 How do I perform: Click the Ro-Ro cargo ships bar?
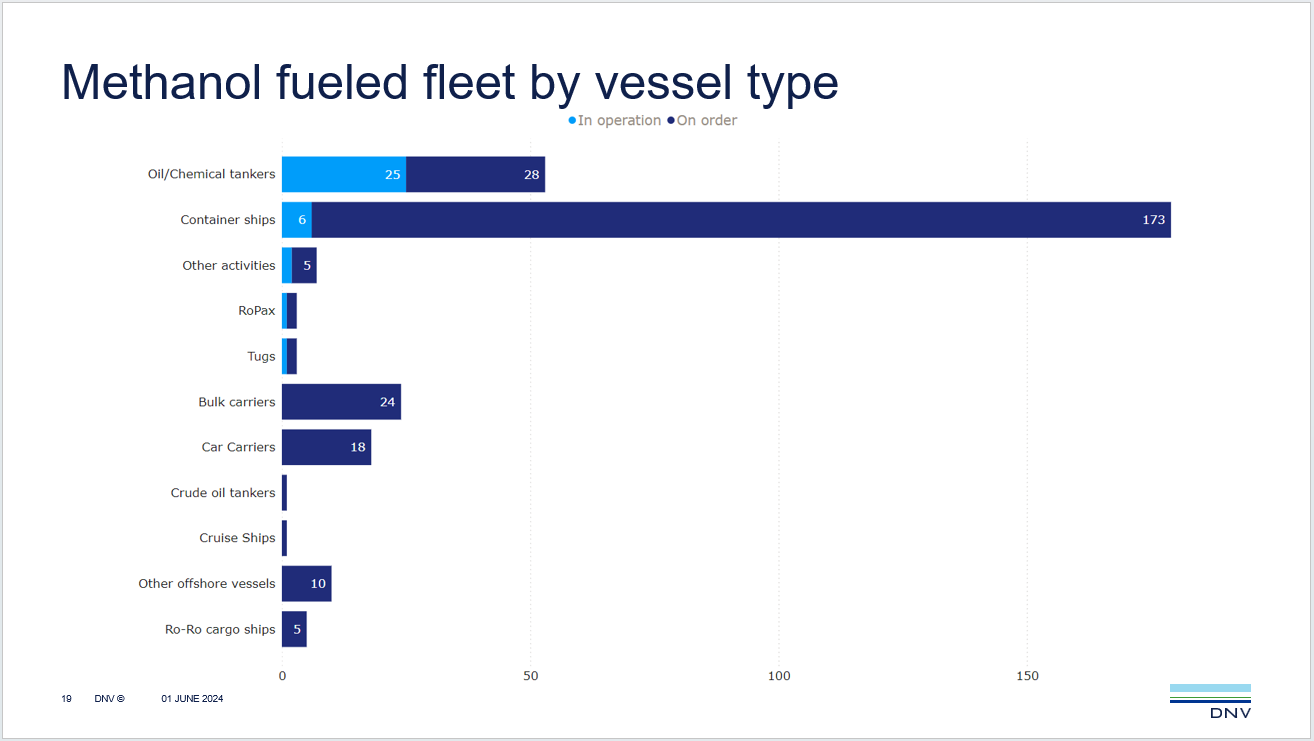point(294,629)
